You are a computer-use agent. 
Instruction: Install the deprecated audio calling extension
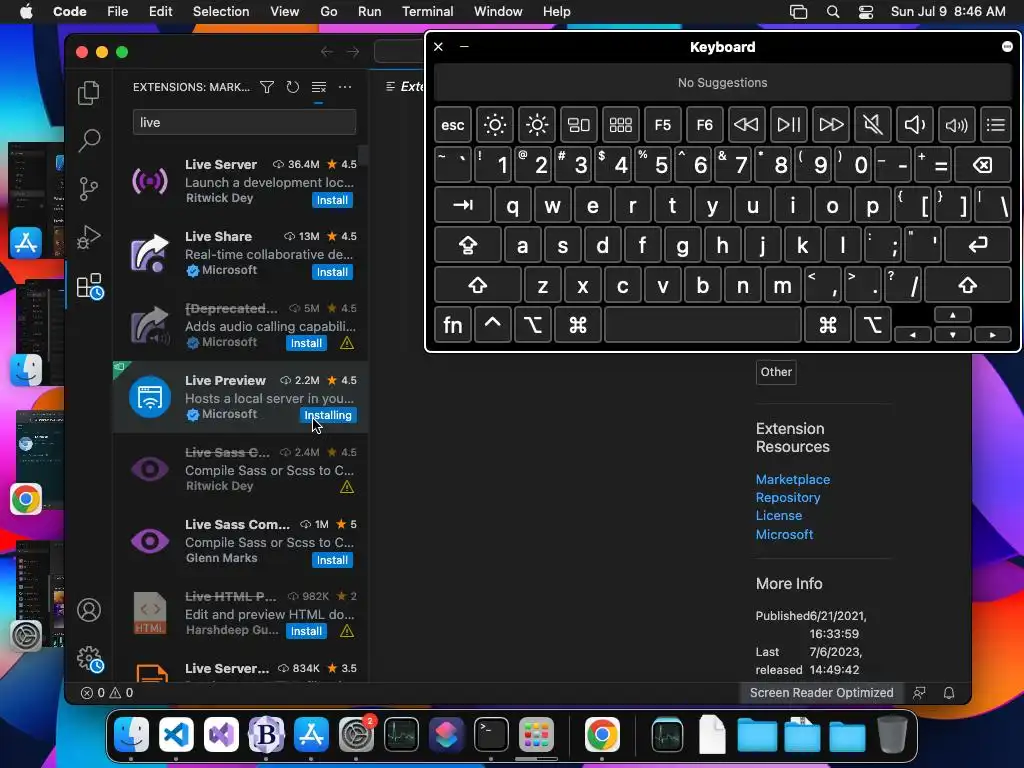306,343
